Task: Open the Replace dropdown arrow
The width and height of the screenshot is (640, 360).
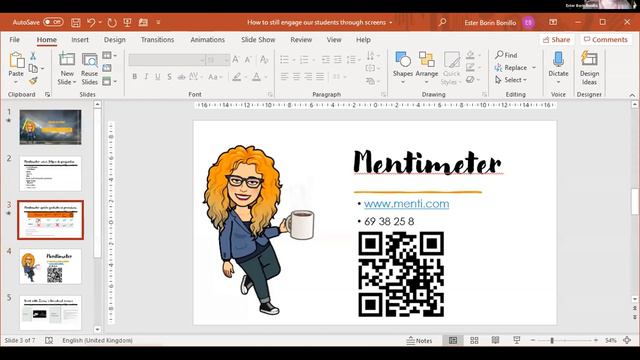Action: click(x=534, y=68)
